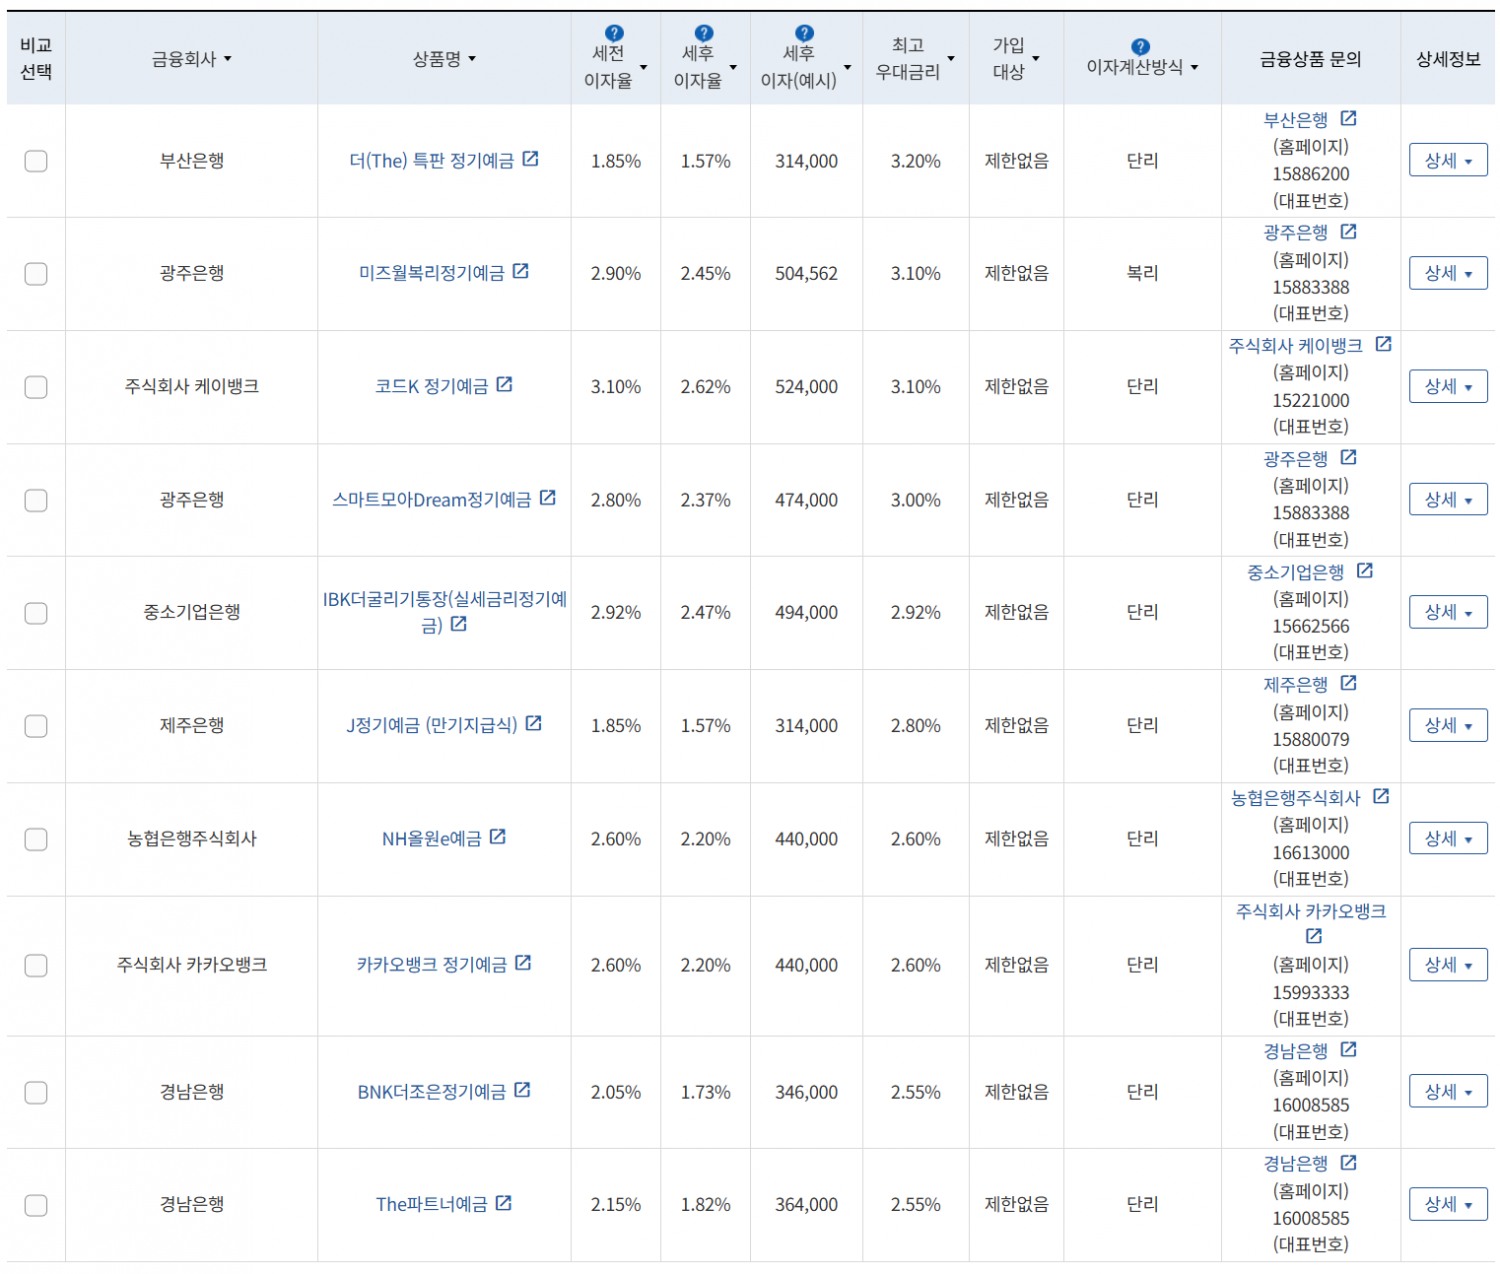Screen dimensions: 1500x1274
Task: Expand 상세 button in NH올원e예금 row
Action: pyautogui.click(x=1448, y=838)
